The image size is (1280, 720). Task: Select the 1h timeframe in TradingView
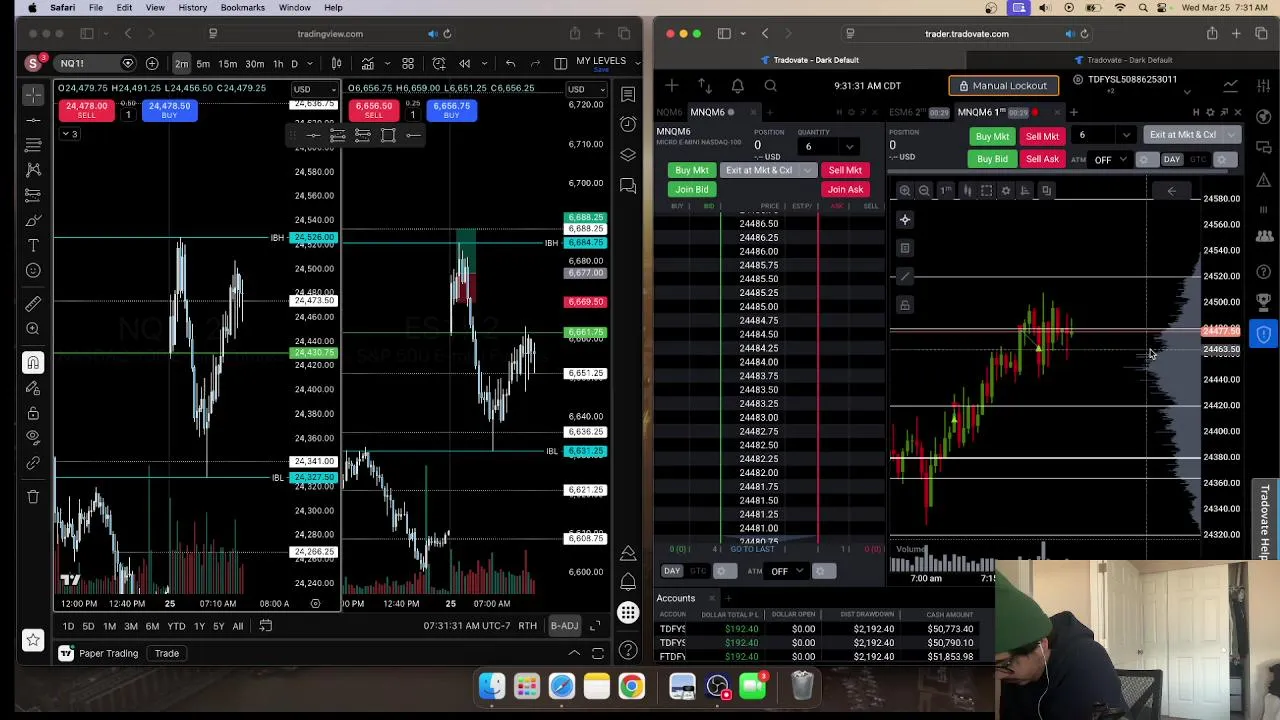278,64
